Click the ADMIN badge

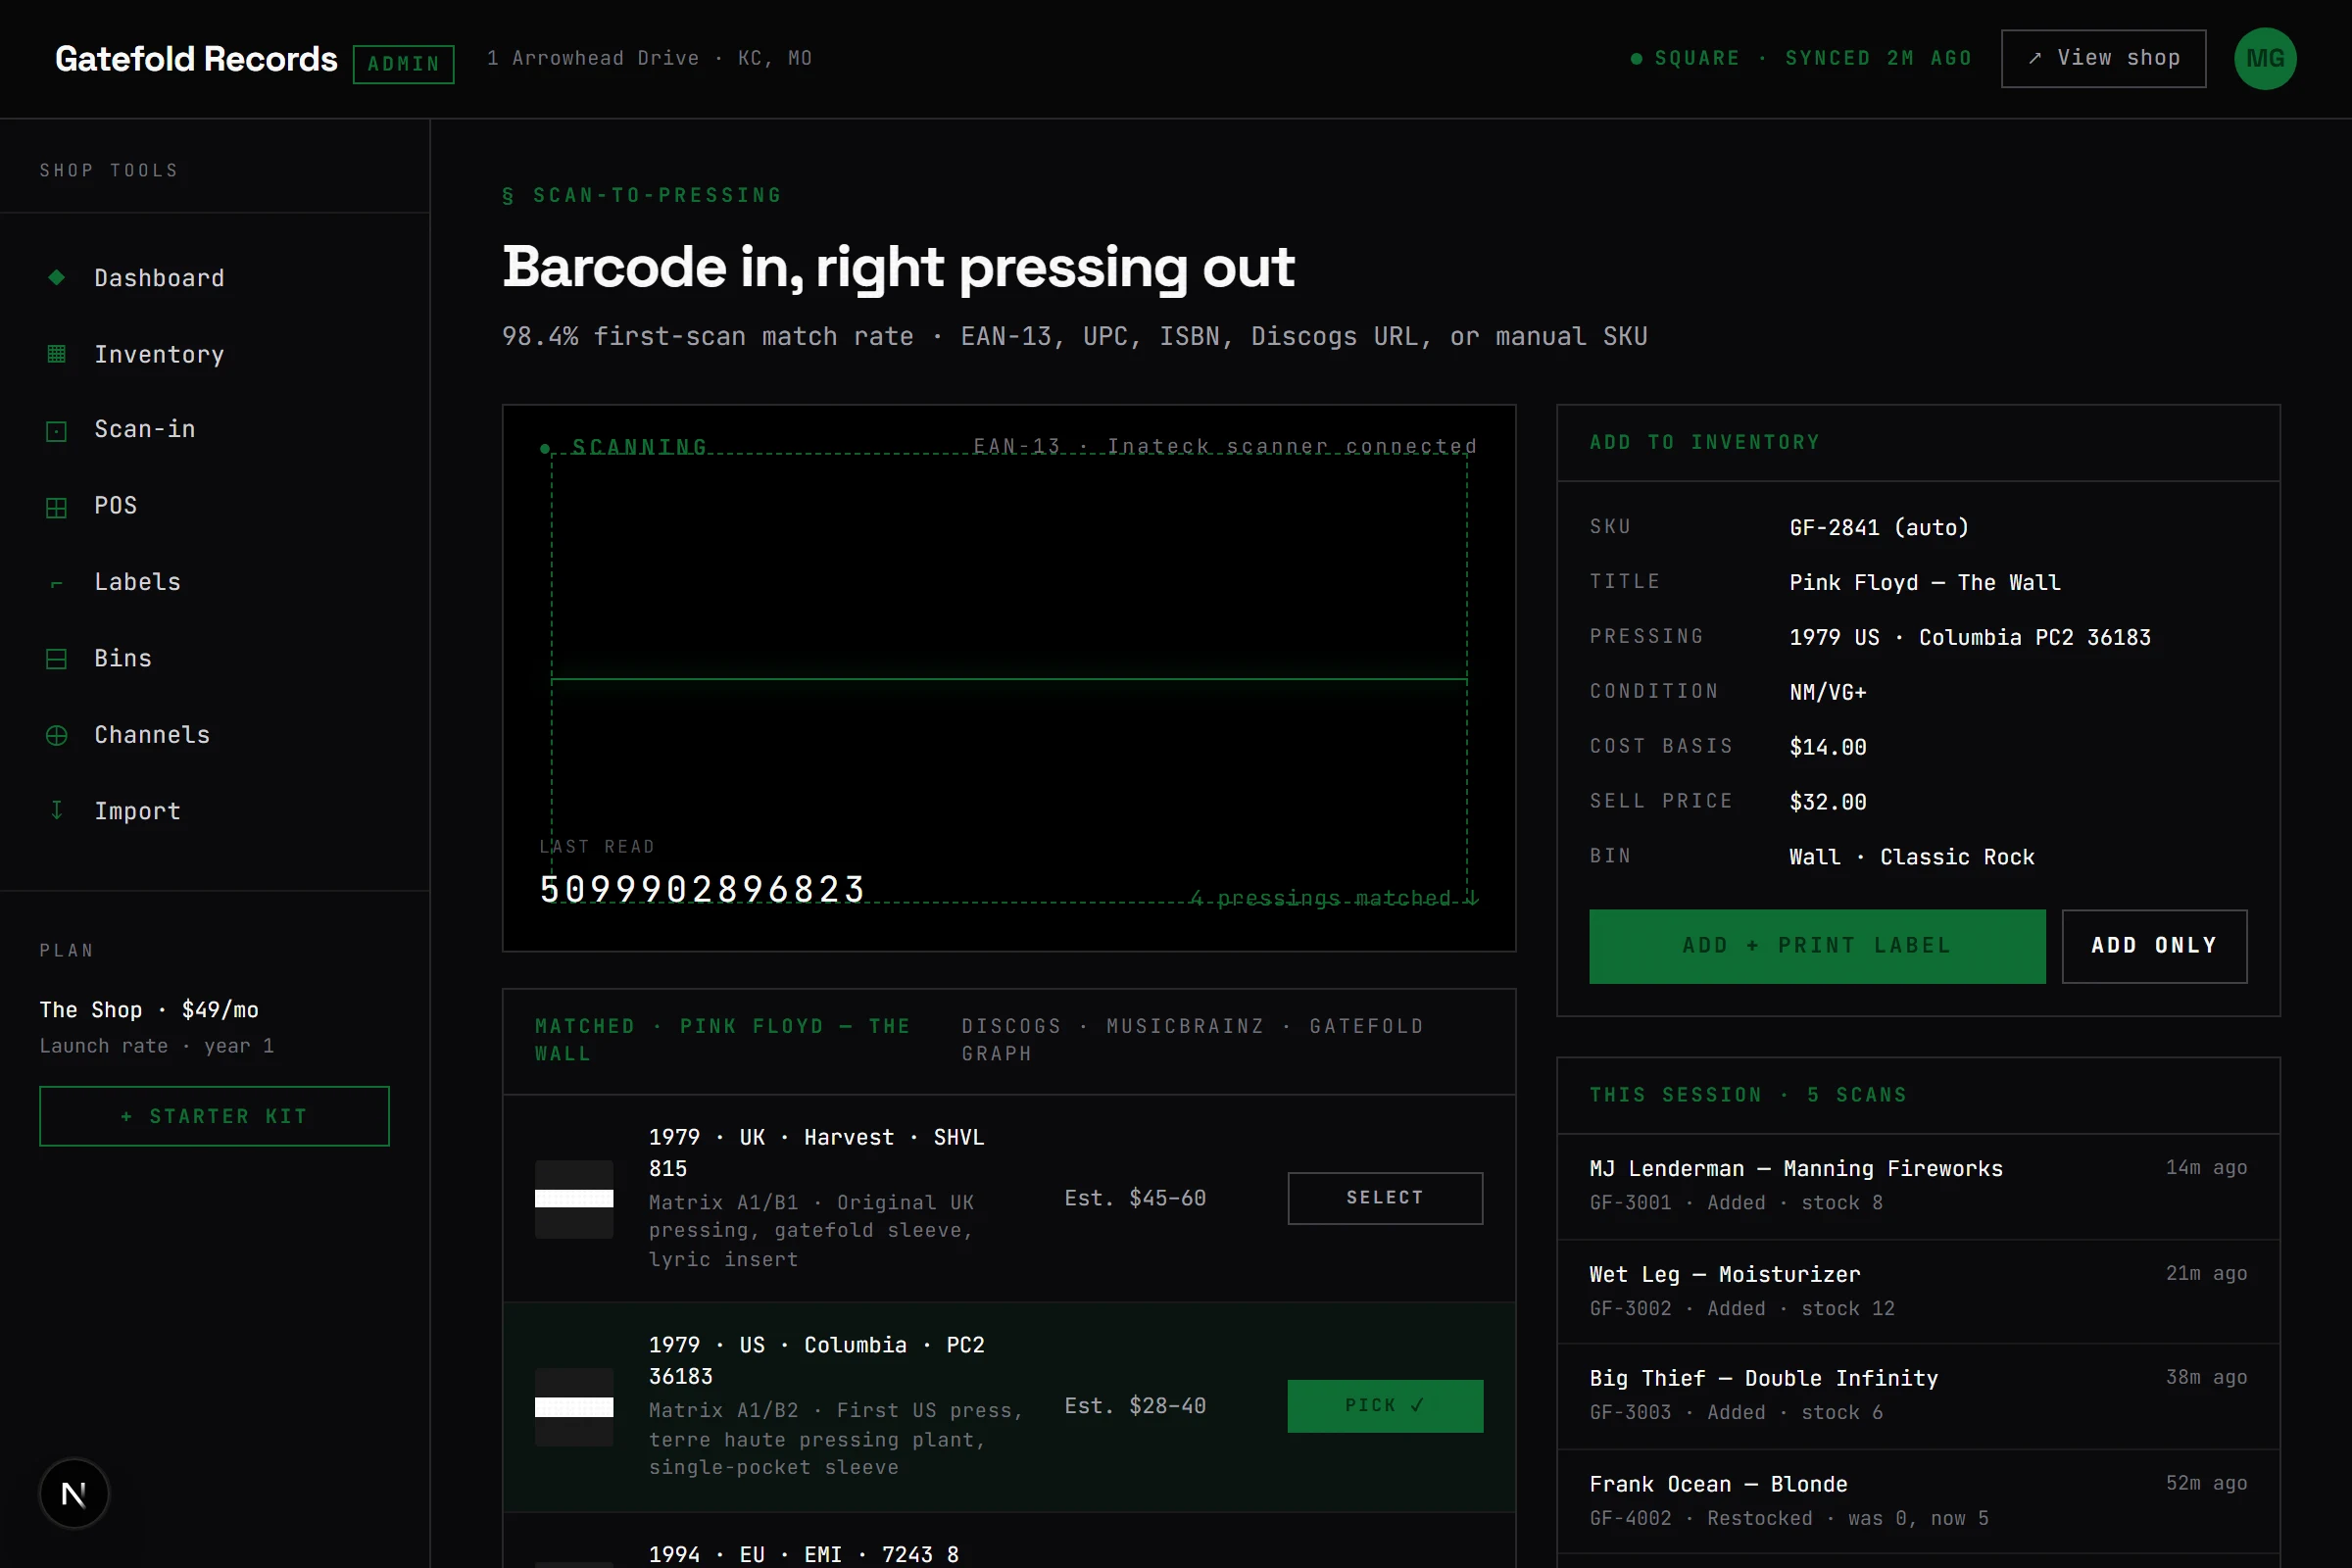click(x=404, y=64)
